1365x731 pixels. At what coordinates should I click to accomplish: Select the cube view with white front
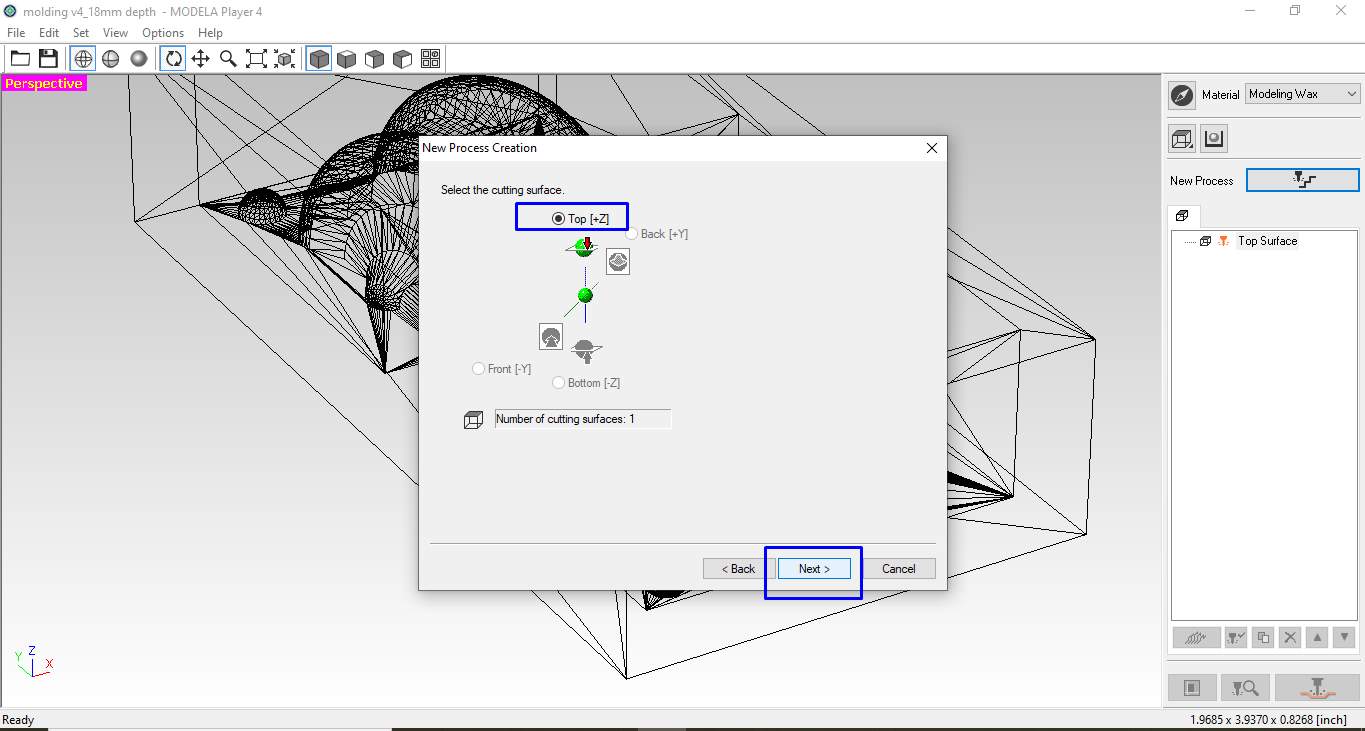[x=375, y=59]
